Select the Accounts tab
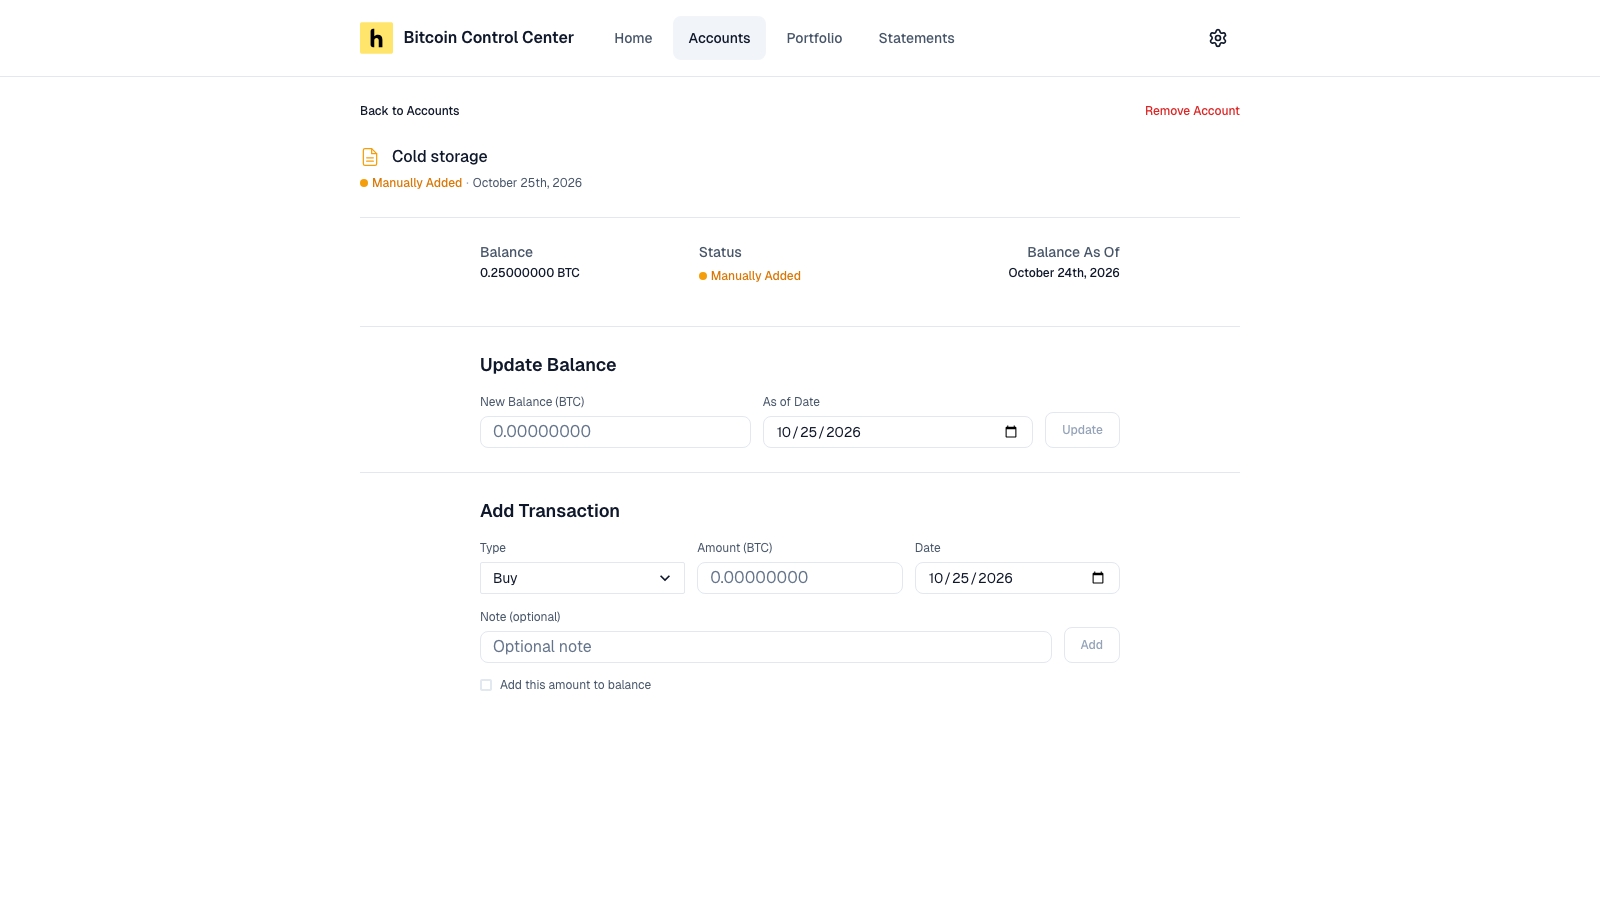The image size is (1600, 900). (x=719, y=38)
